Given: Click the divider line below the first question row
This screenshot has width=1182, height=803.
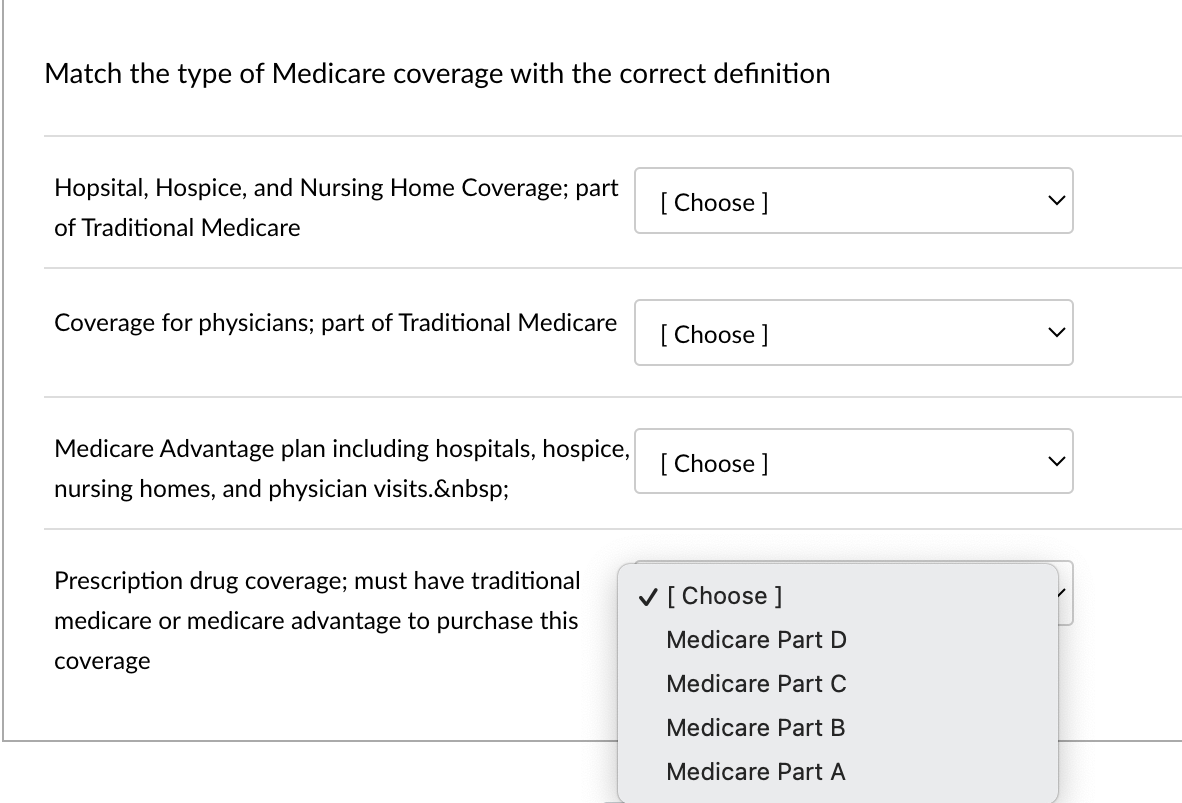Looking at the screenshot, I should 611,268.
